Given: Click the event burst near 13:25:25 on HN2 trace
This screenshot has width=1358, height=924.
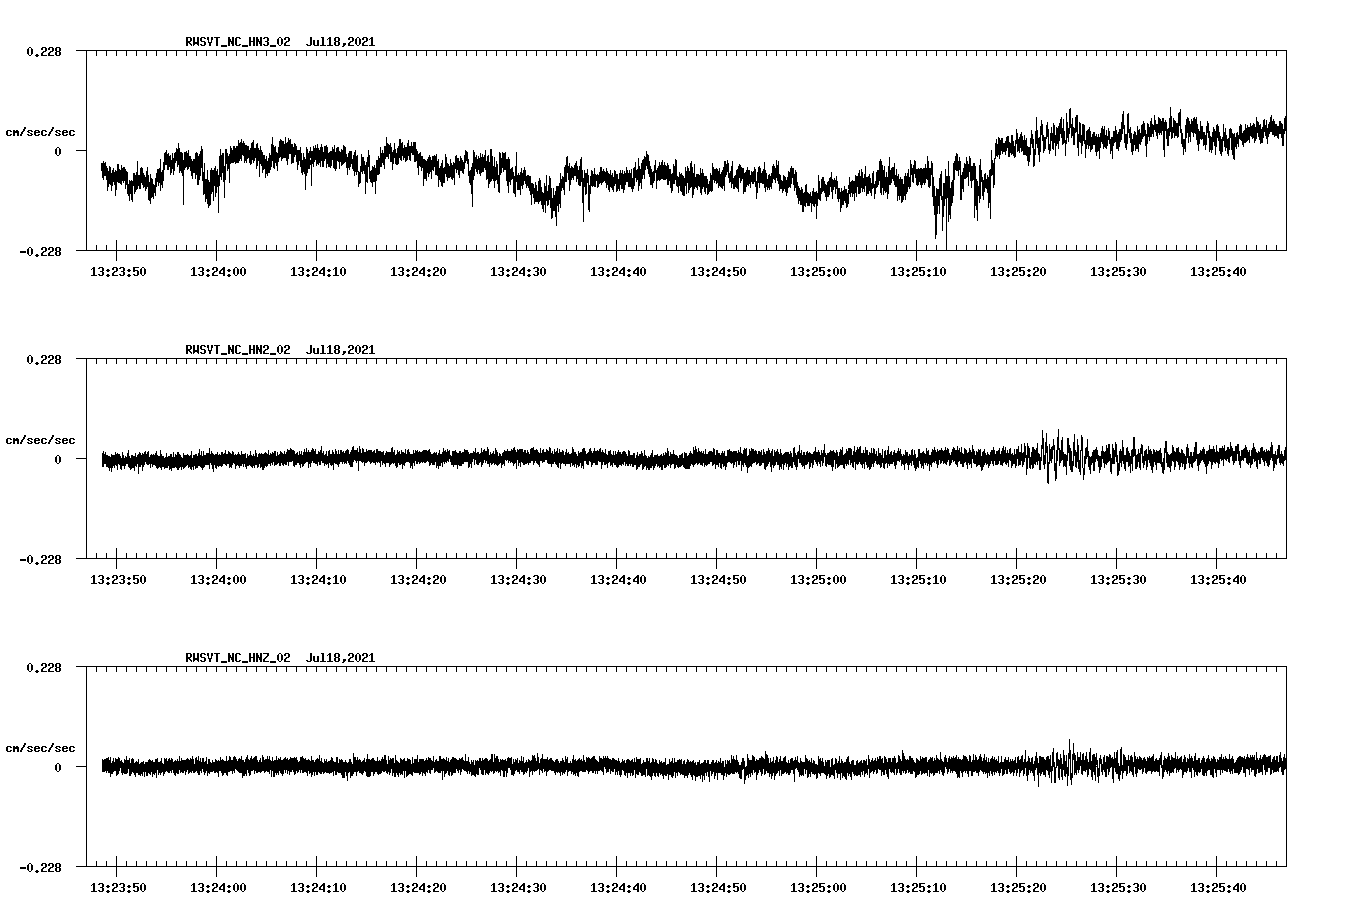Looking at the screenshot, I should click(x=1060, y=460).
